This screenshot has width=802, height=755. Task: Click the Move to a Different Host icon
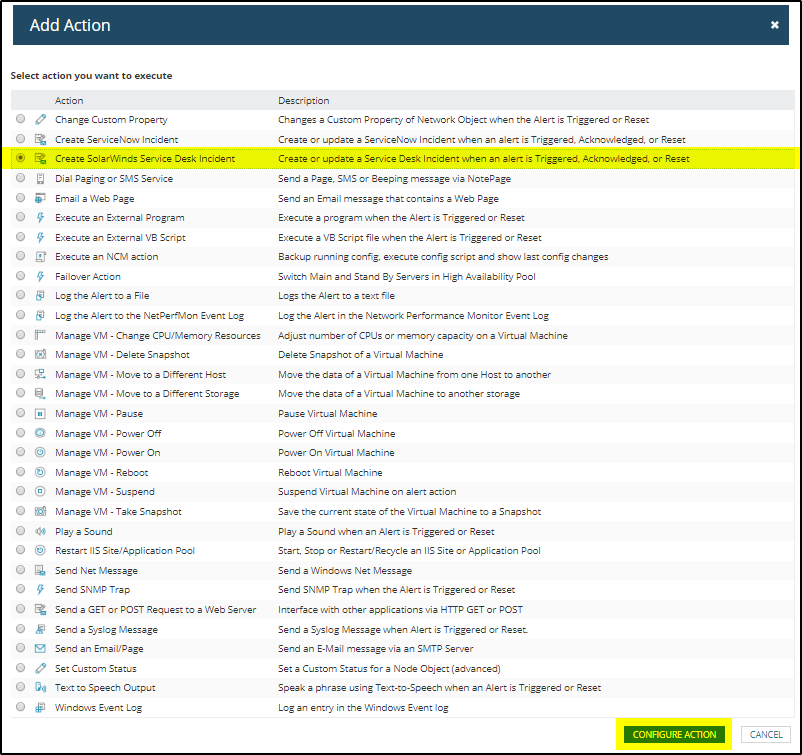pos(40,374)
